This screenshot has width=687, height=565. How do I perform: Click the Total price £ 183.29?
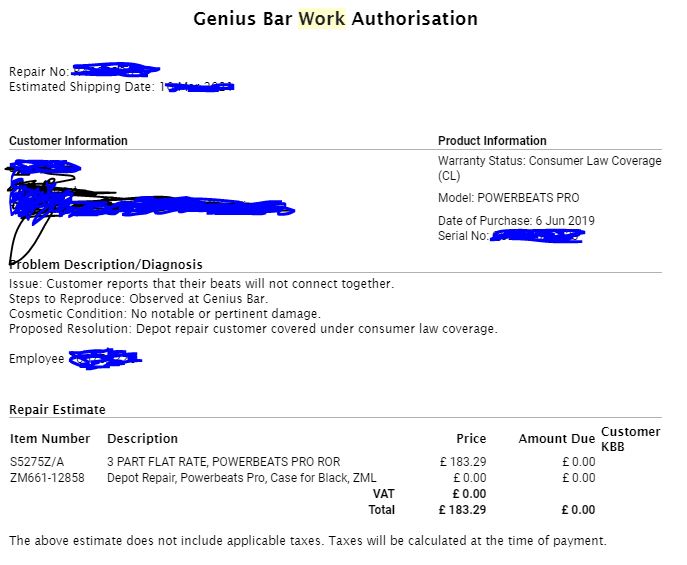point(463,510)
